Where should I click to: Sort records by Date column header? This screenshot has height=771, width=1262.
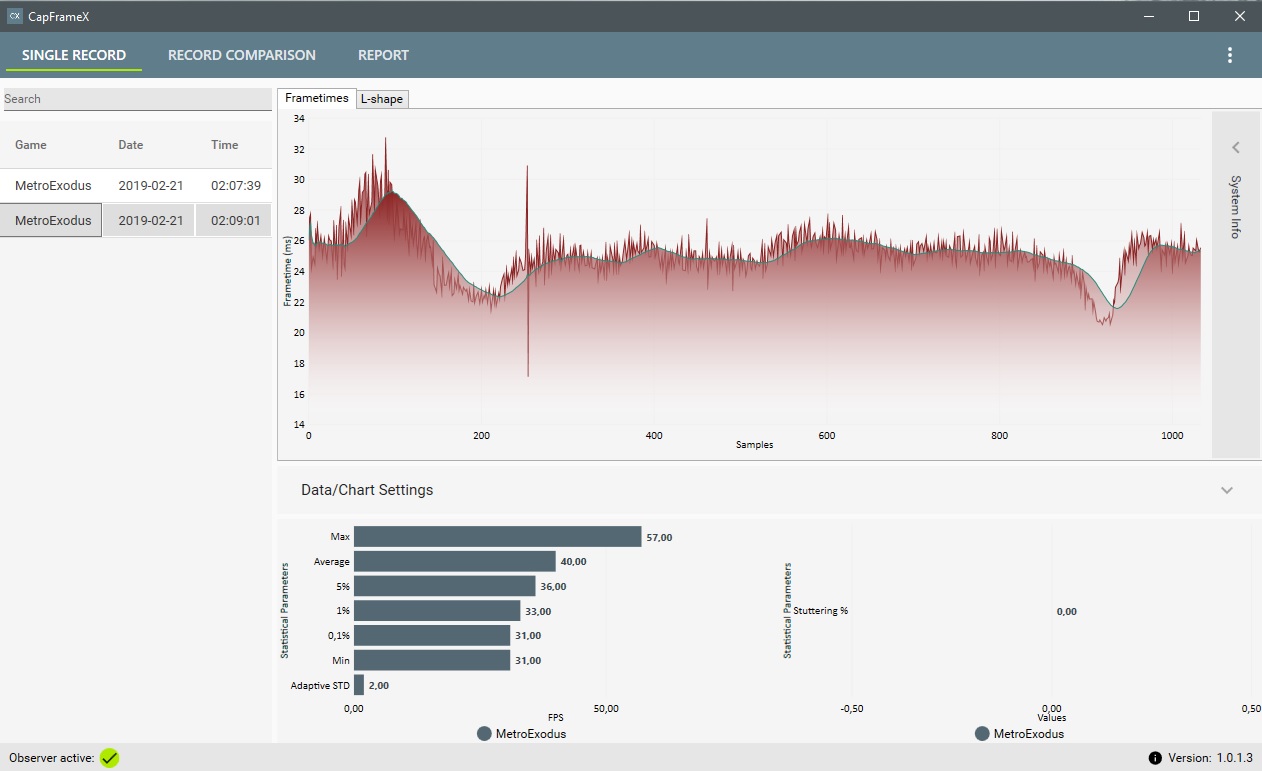(x=131, y=145)
